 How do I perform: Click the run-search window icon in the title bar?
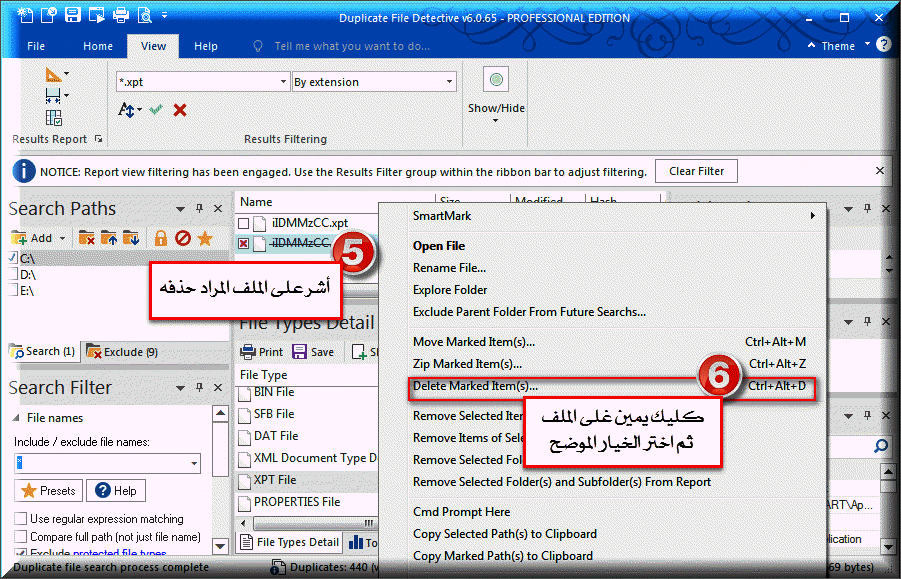pyautogui.click(x=97, y=16)
